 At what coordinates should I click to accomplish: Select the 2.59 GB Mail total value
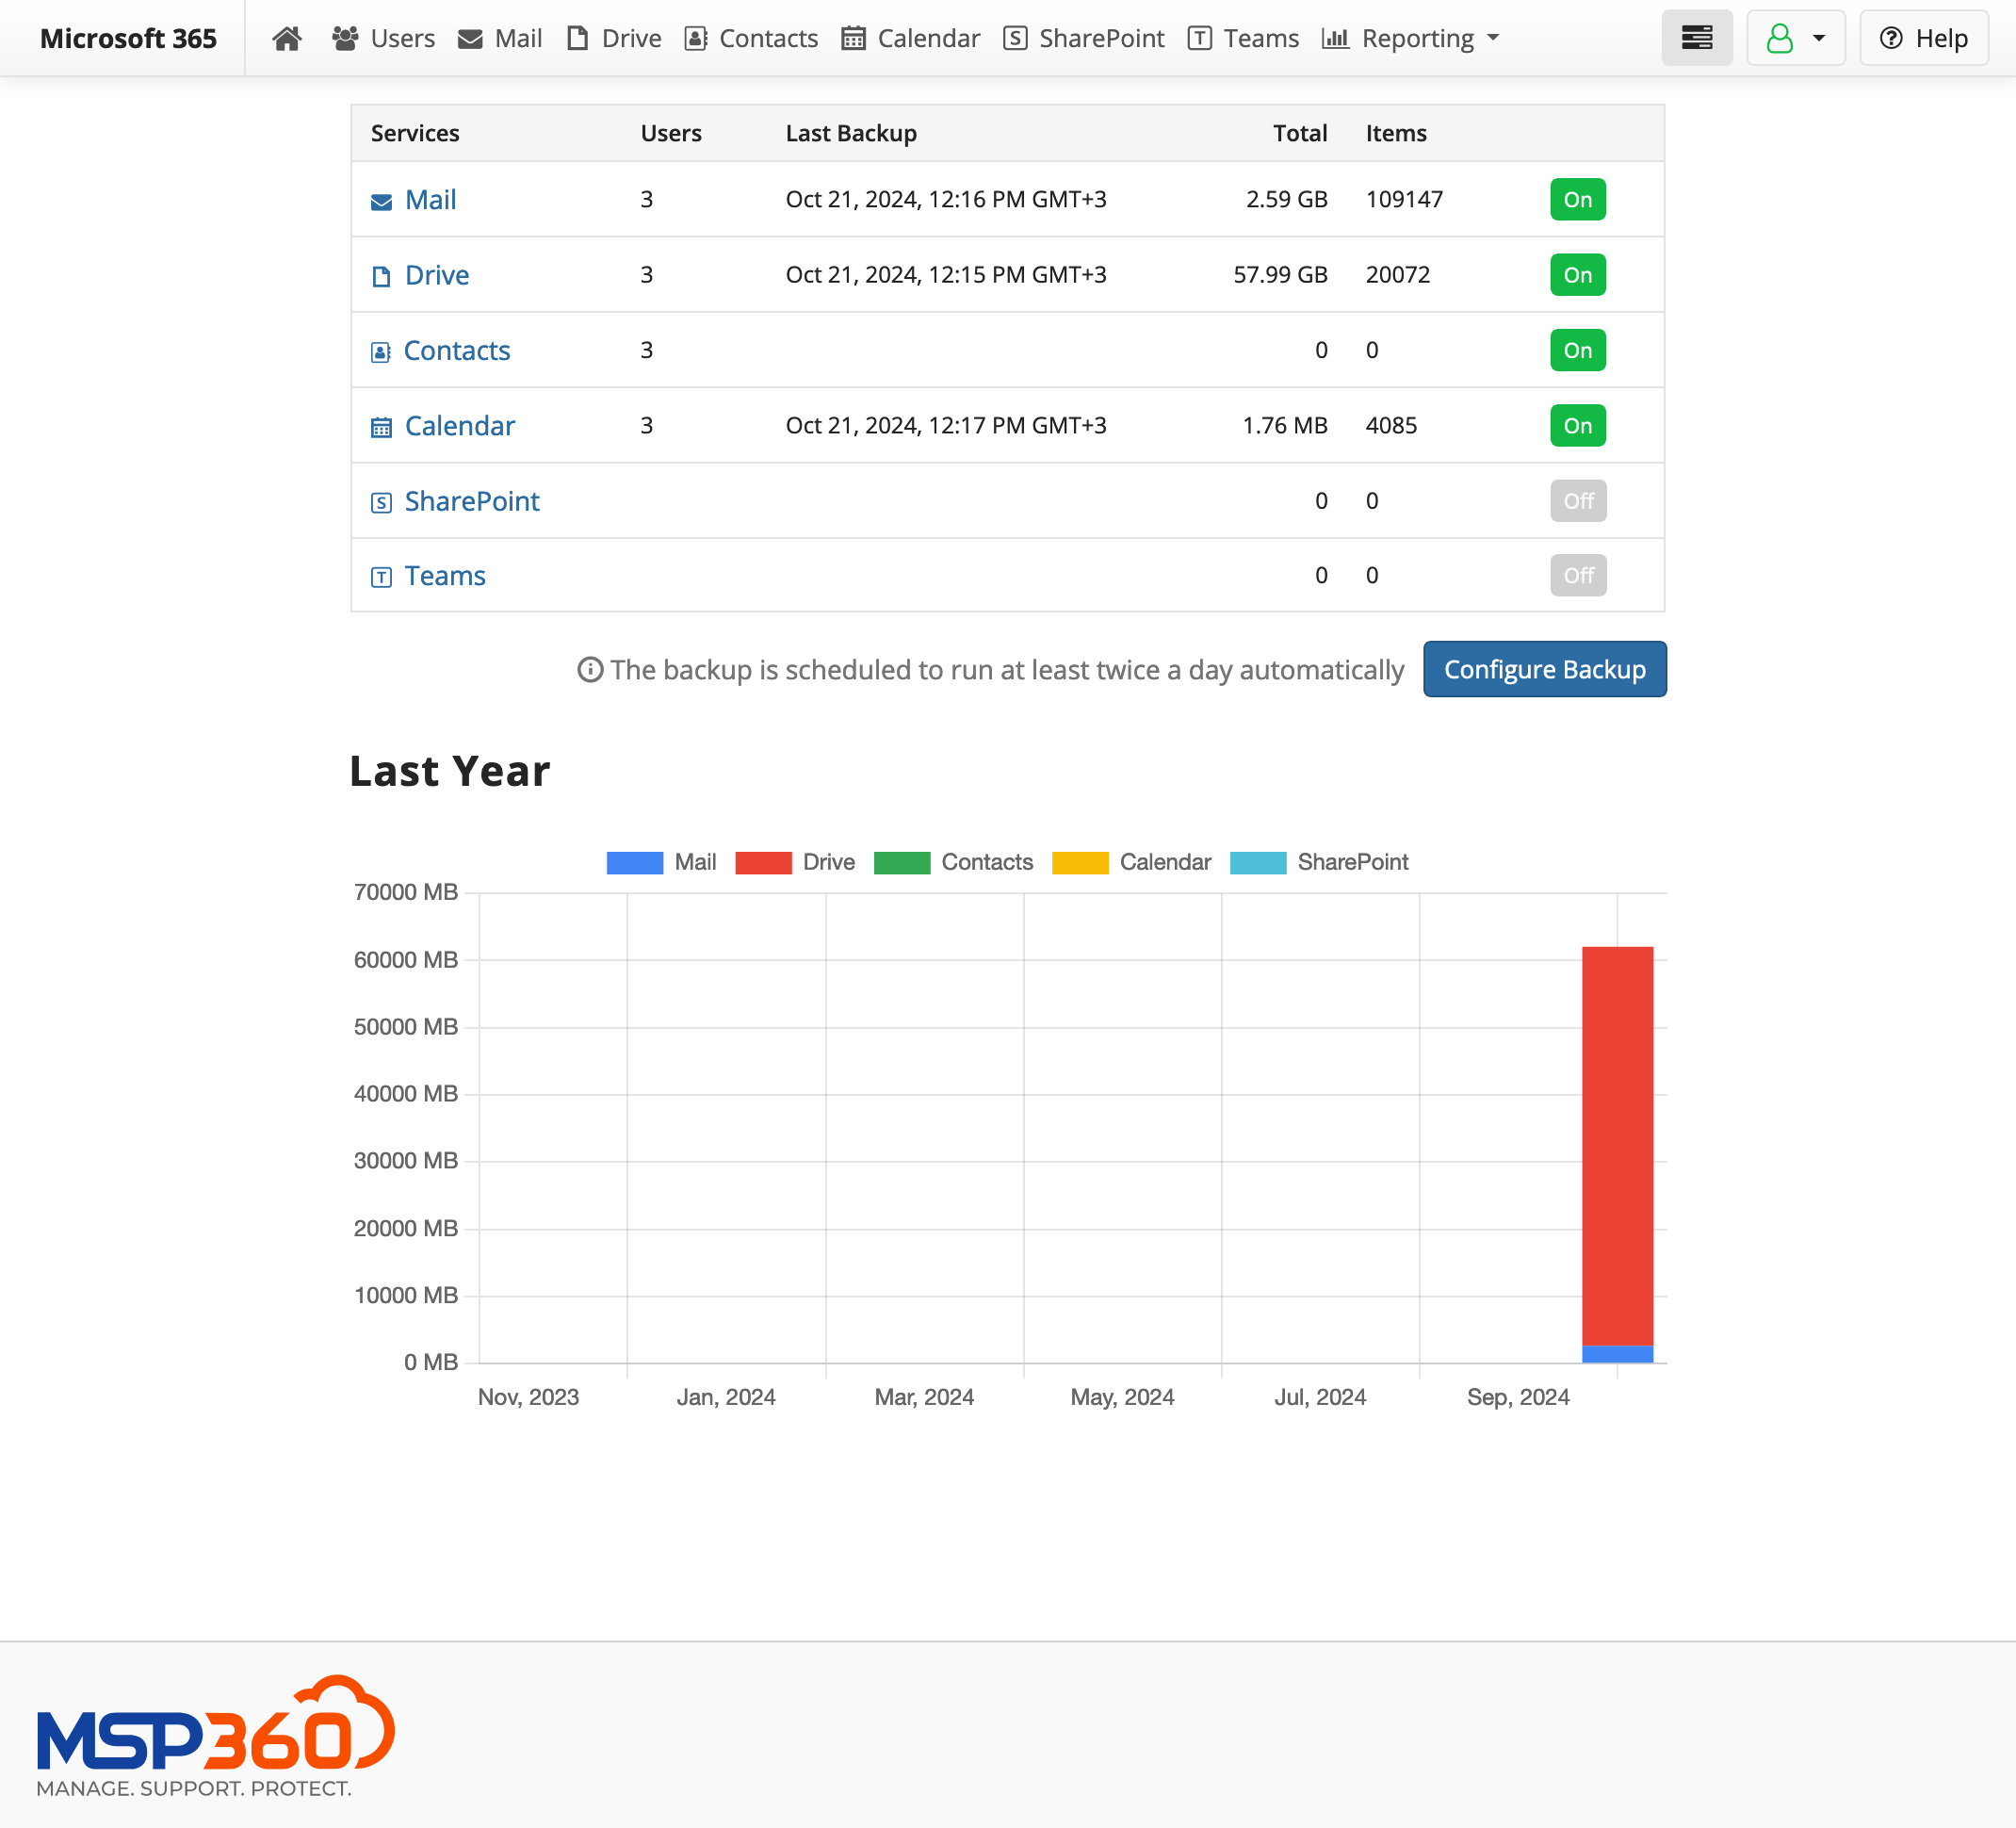point(1286,200)
